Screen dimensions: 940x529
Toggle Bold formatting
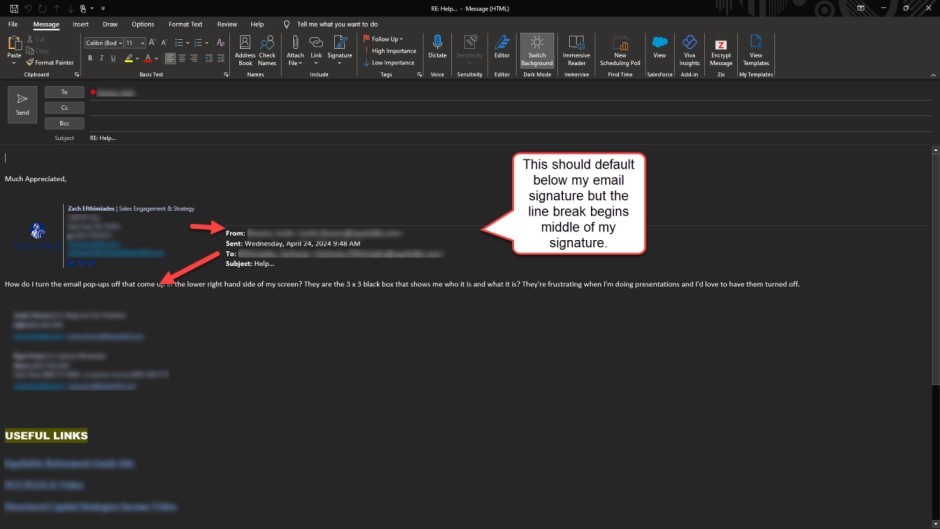pos(90,58)
